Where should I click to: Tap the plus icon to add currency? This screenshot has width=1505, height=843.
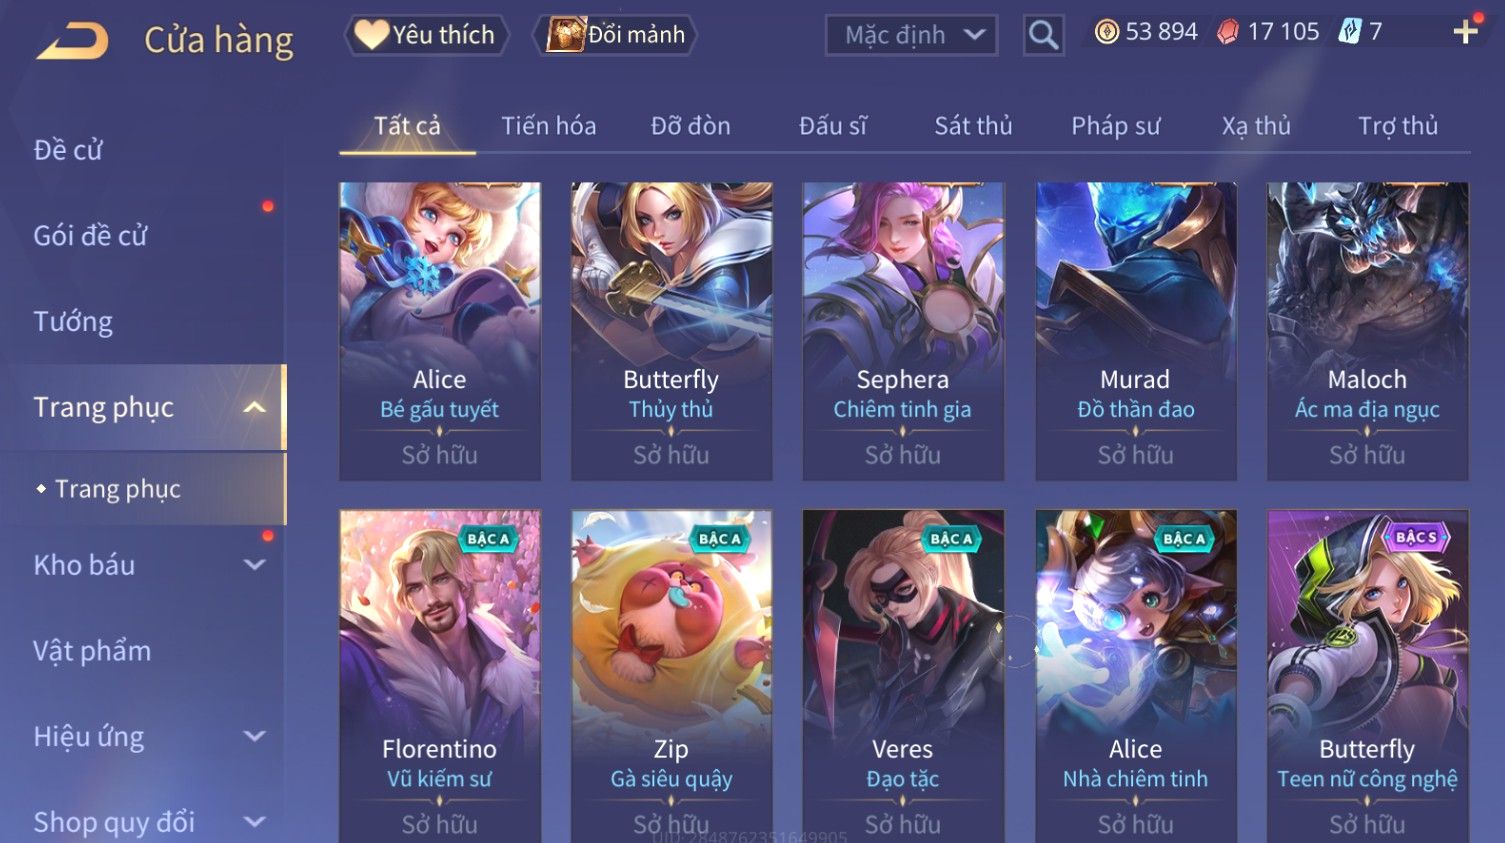(1465, 33)
